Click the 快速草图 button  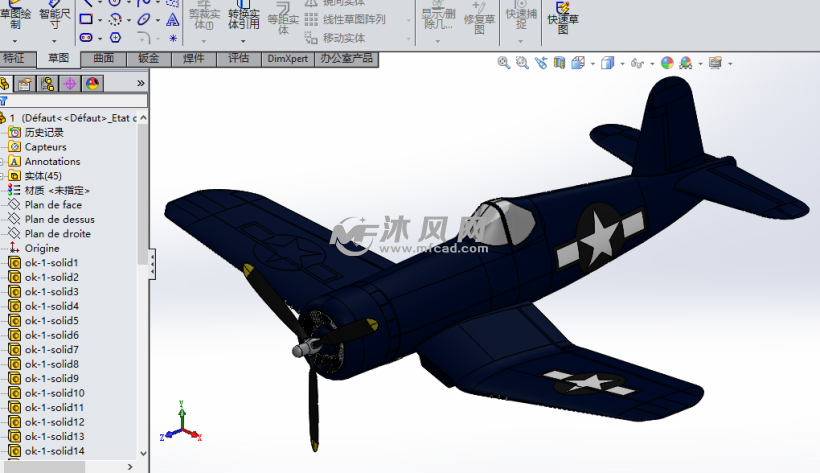(x=562, y=18)
